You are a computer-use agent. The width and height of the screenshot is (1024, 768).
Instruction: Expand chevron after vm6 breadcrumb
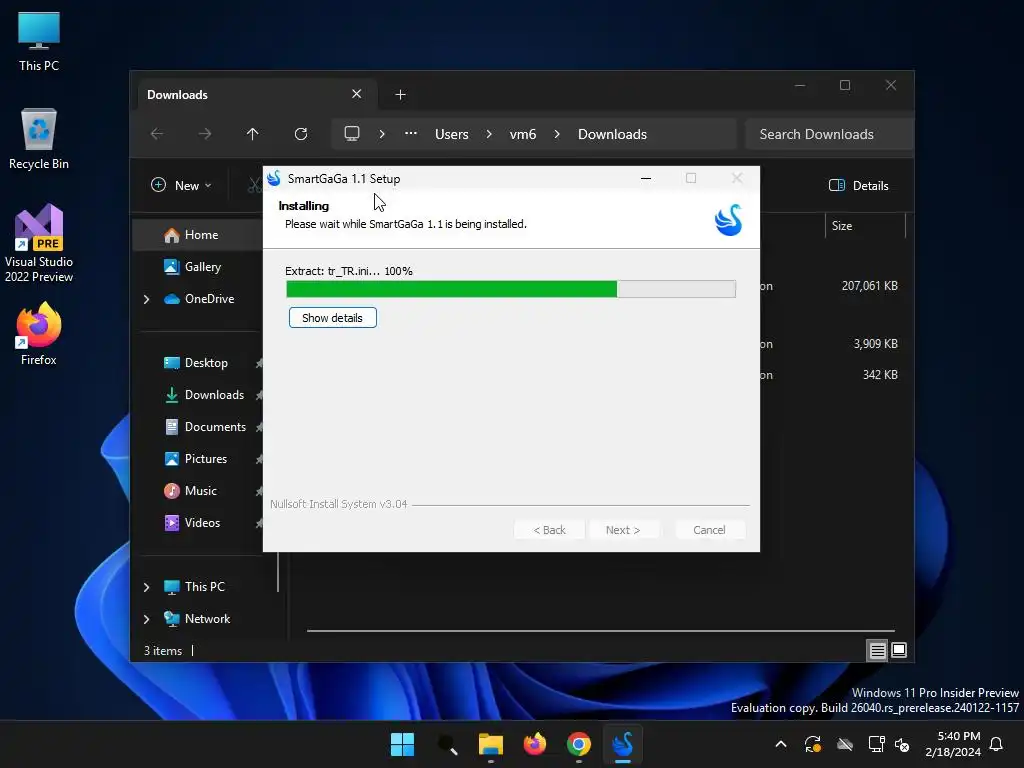[557, 134]
